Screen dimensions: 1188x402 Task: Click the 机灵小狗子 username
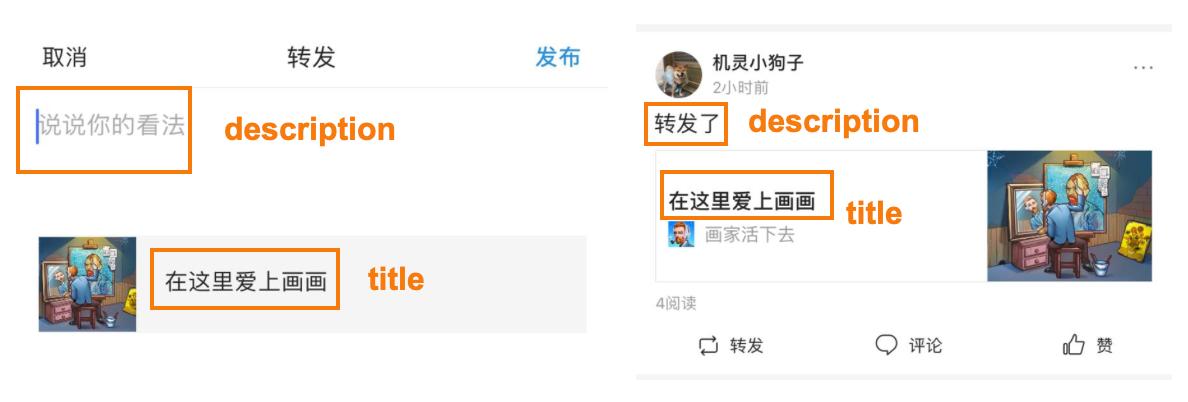point(758,62)
